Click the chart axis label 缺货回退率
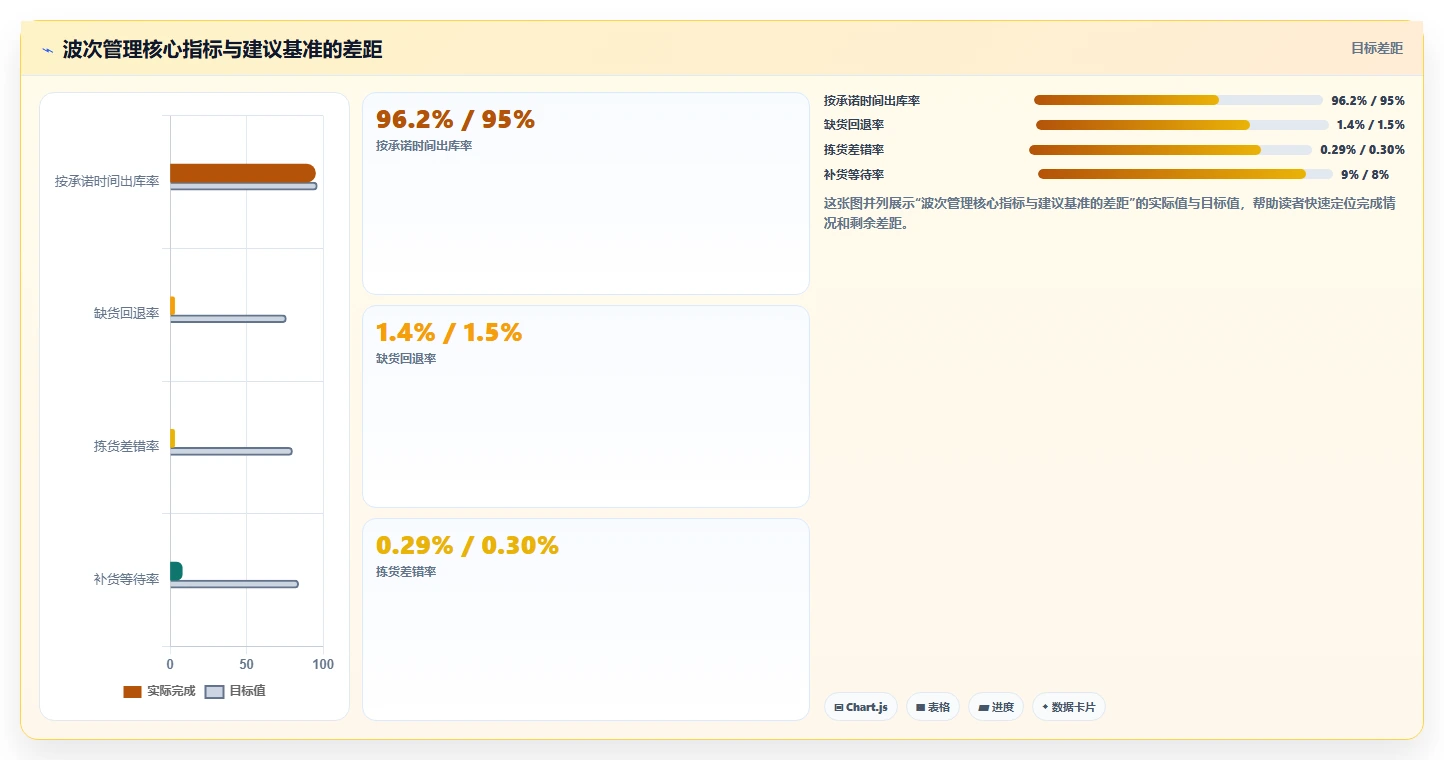 point(127,313)
